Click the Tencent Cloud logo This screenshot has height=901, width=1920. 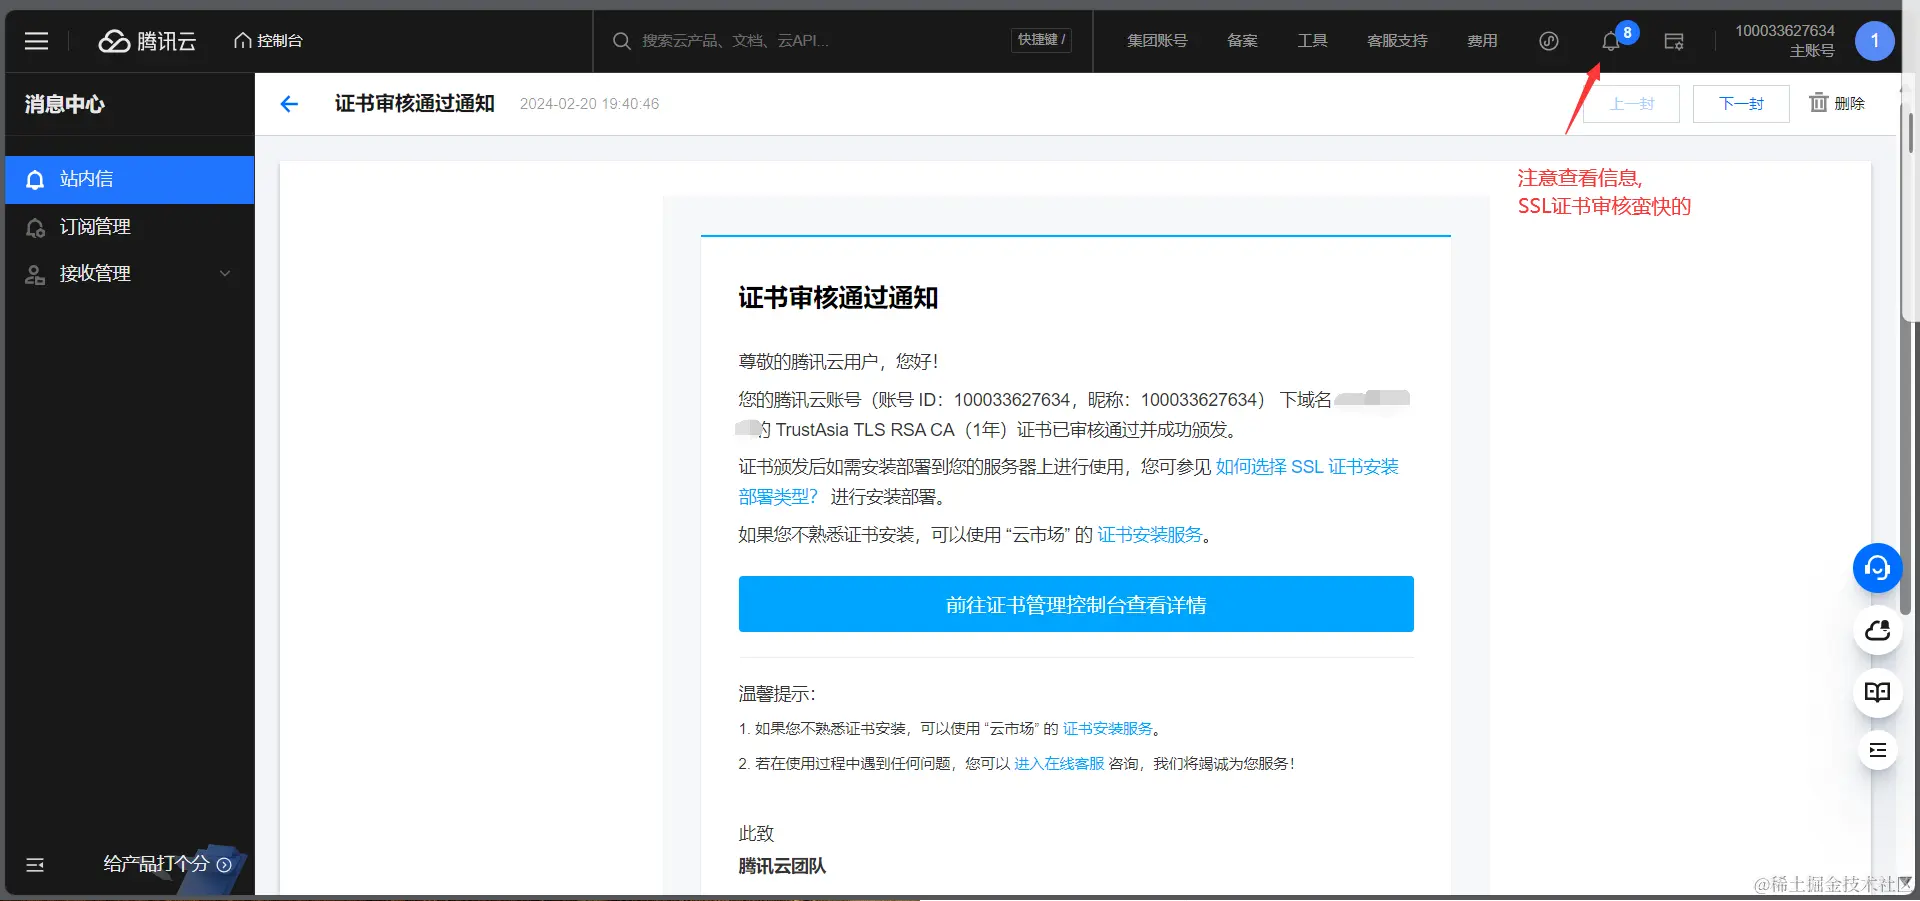147,41
